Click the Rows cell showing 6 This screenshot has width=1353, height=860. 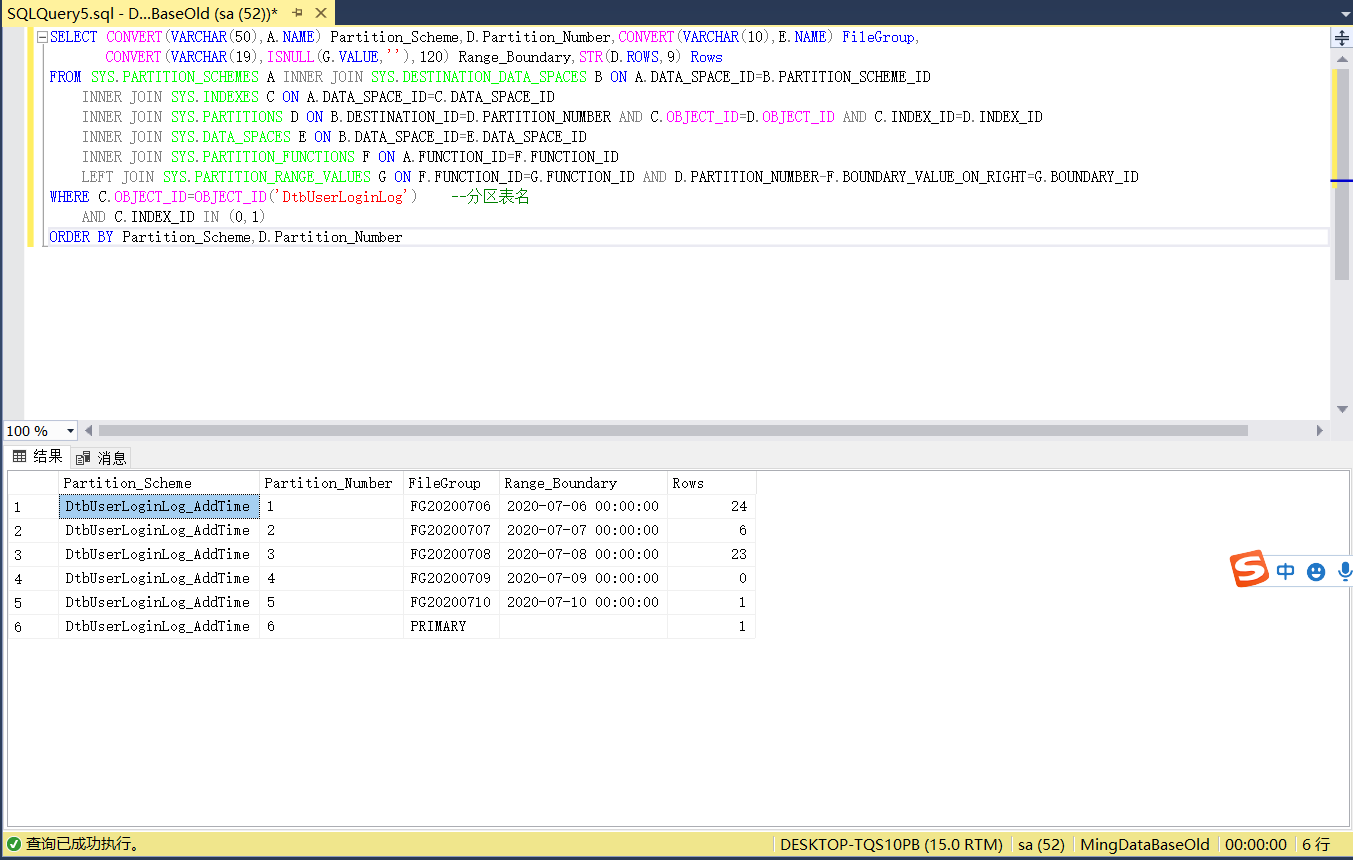[712, 530]
